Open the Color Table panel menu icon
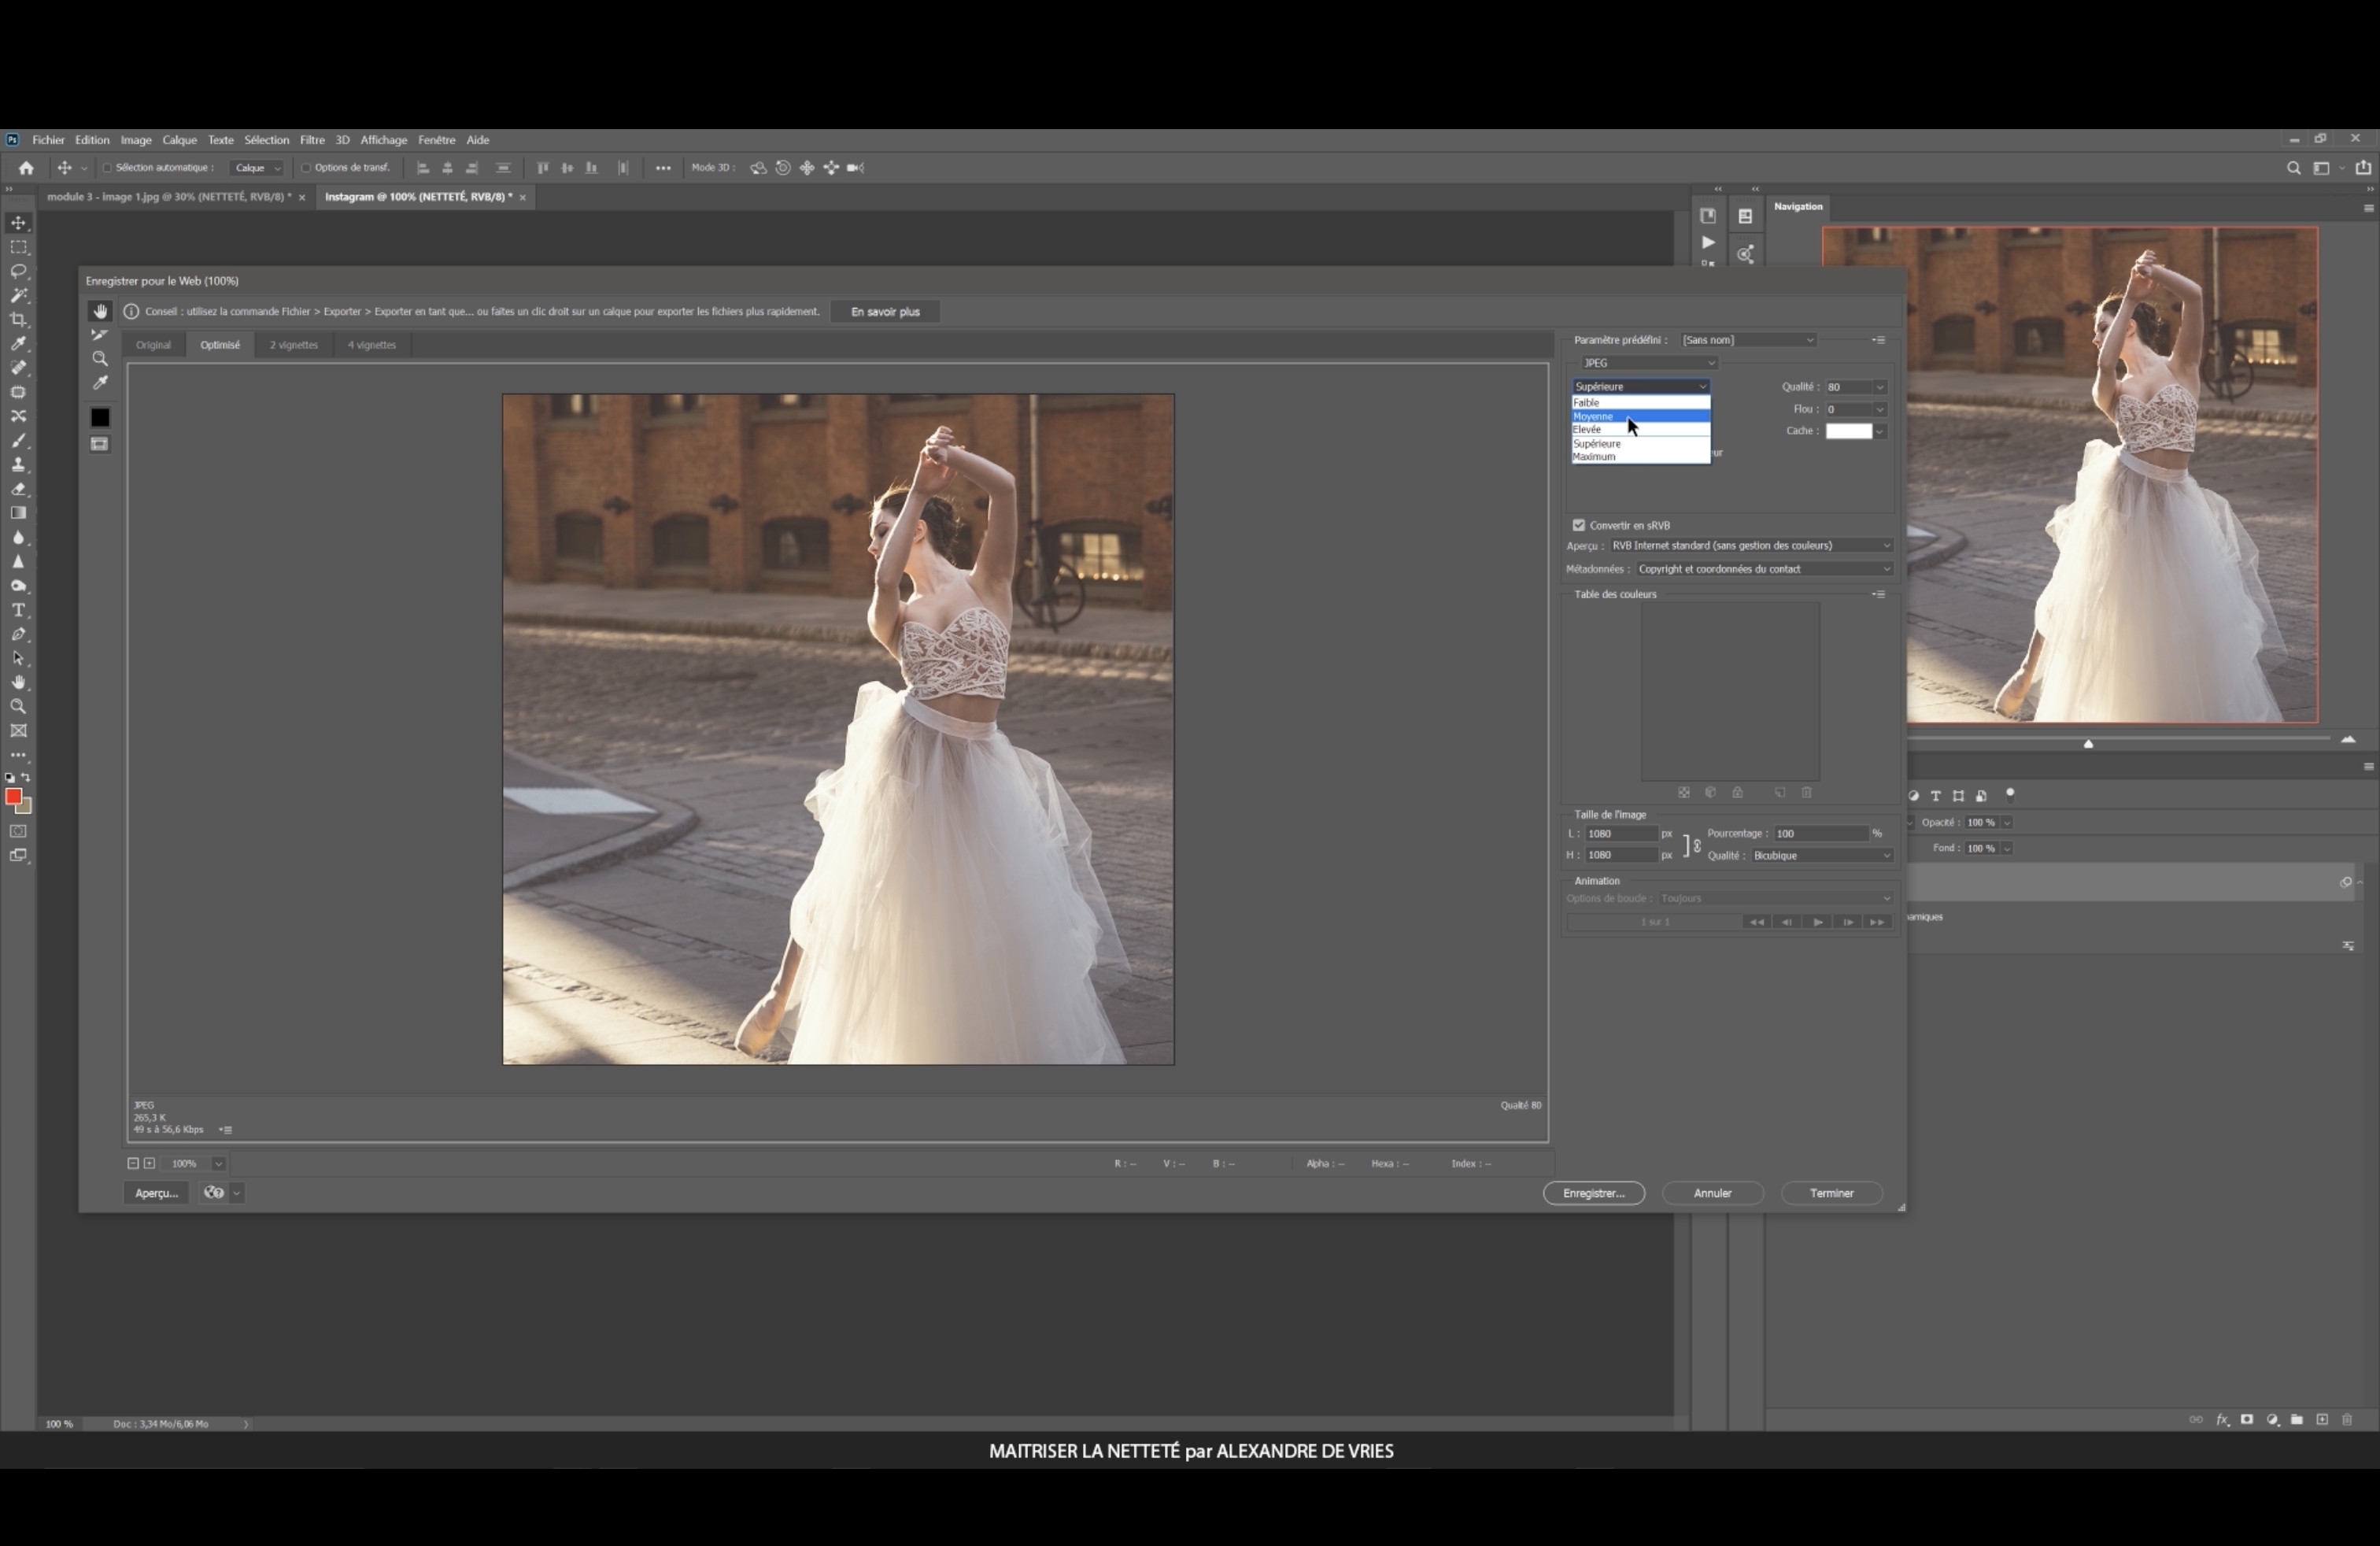 tap(1878, 594)
